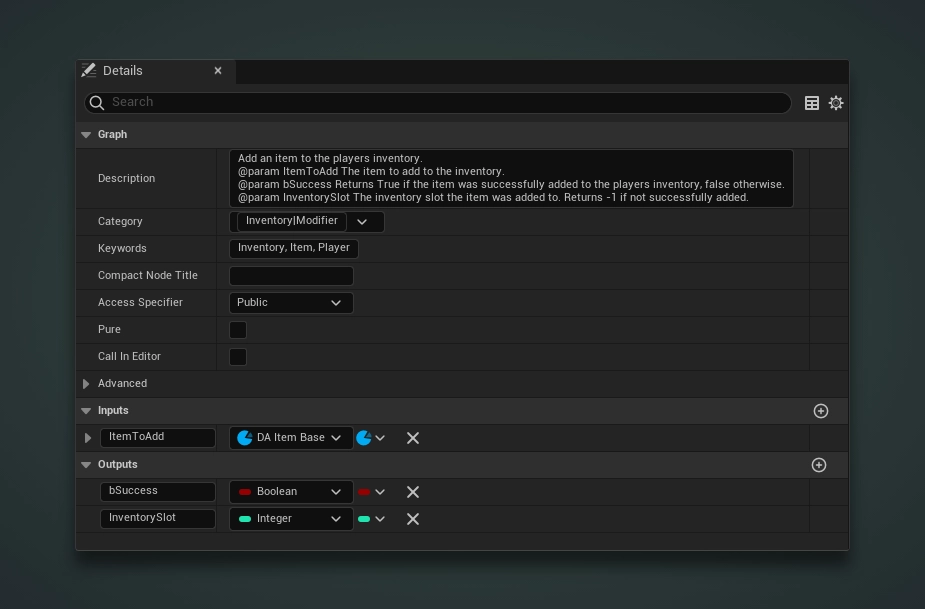
Task: Expand the Advanced section
Action: tap(86, 384)
